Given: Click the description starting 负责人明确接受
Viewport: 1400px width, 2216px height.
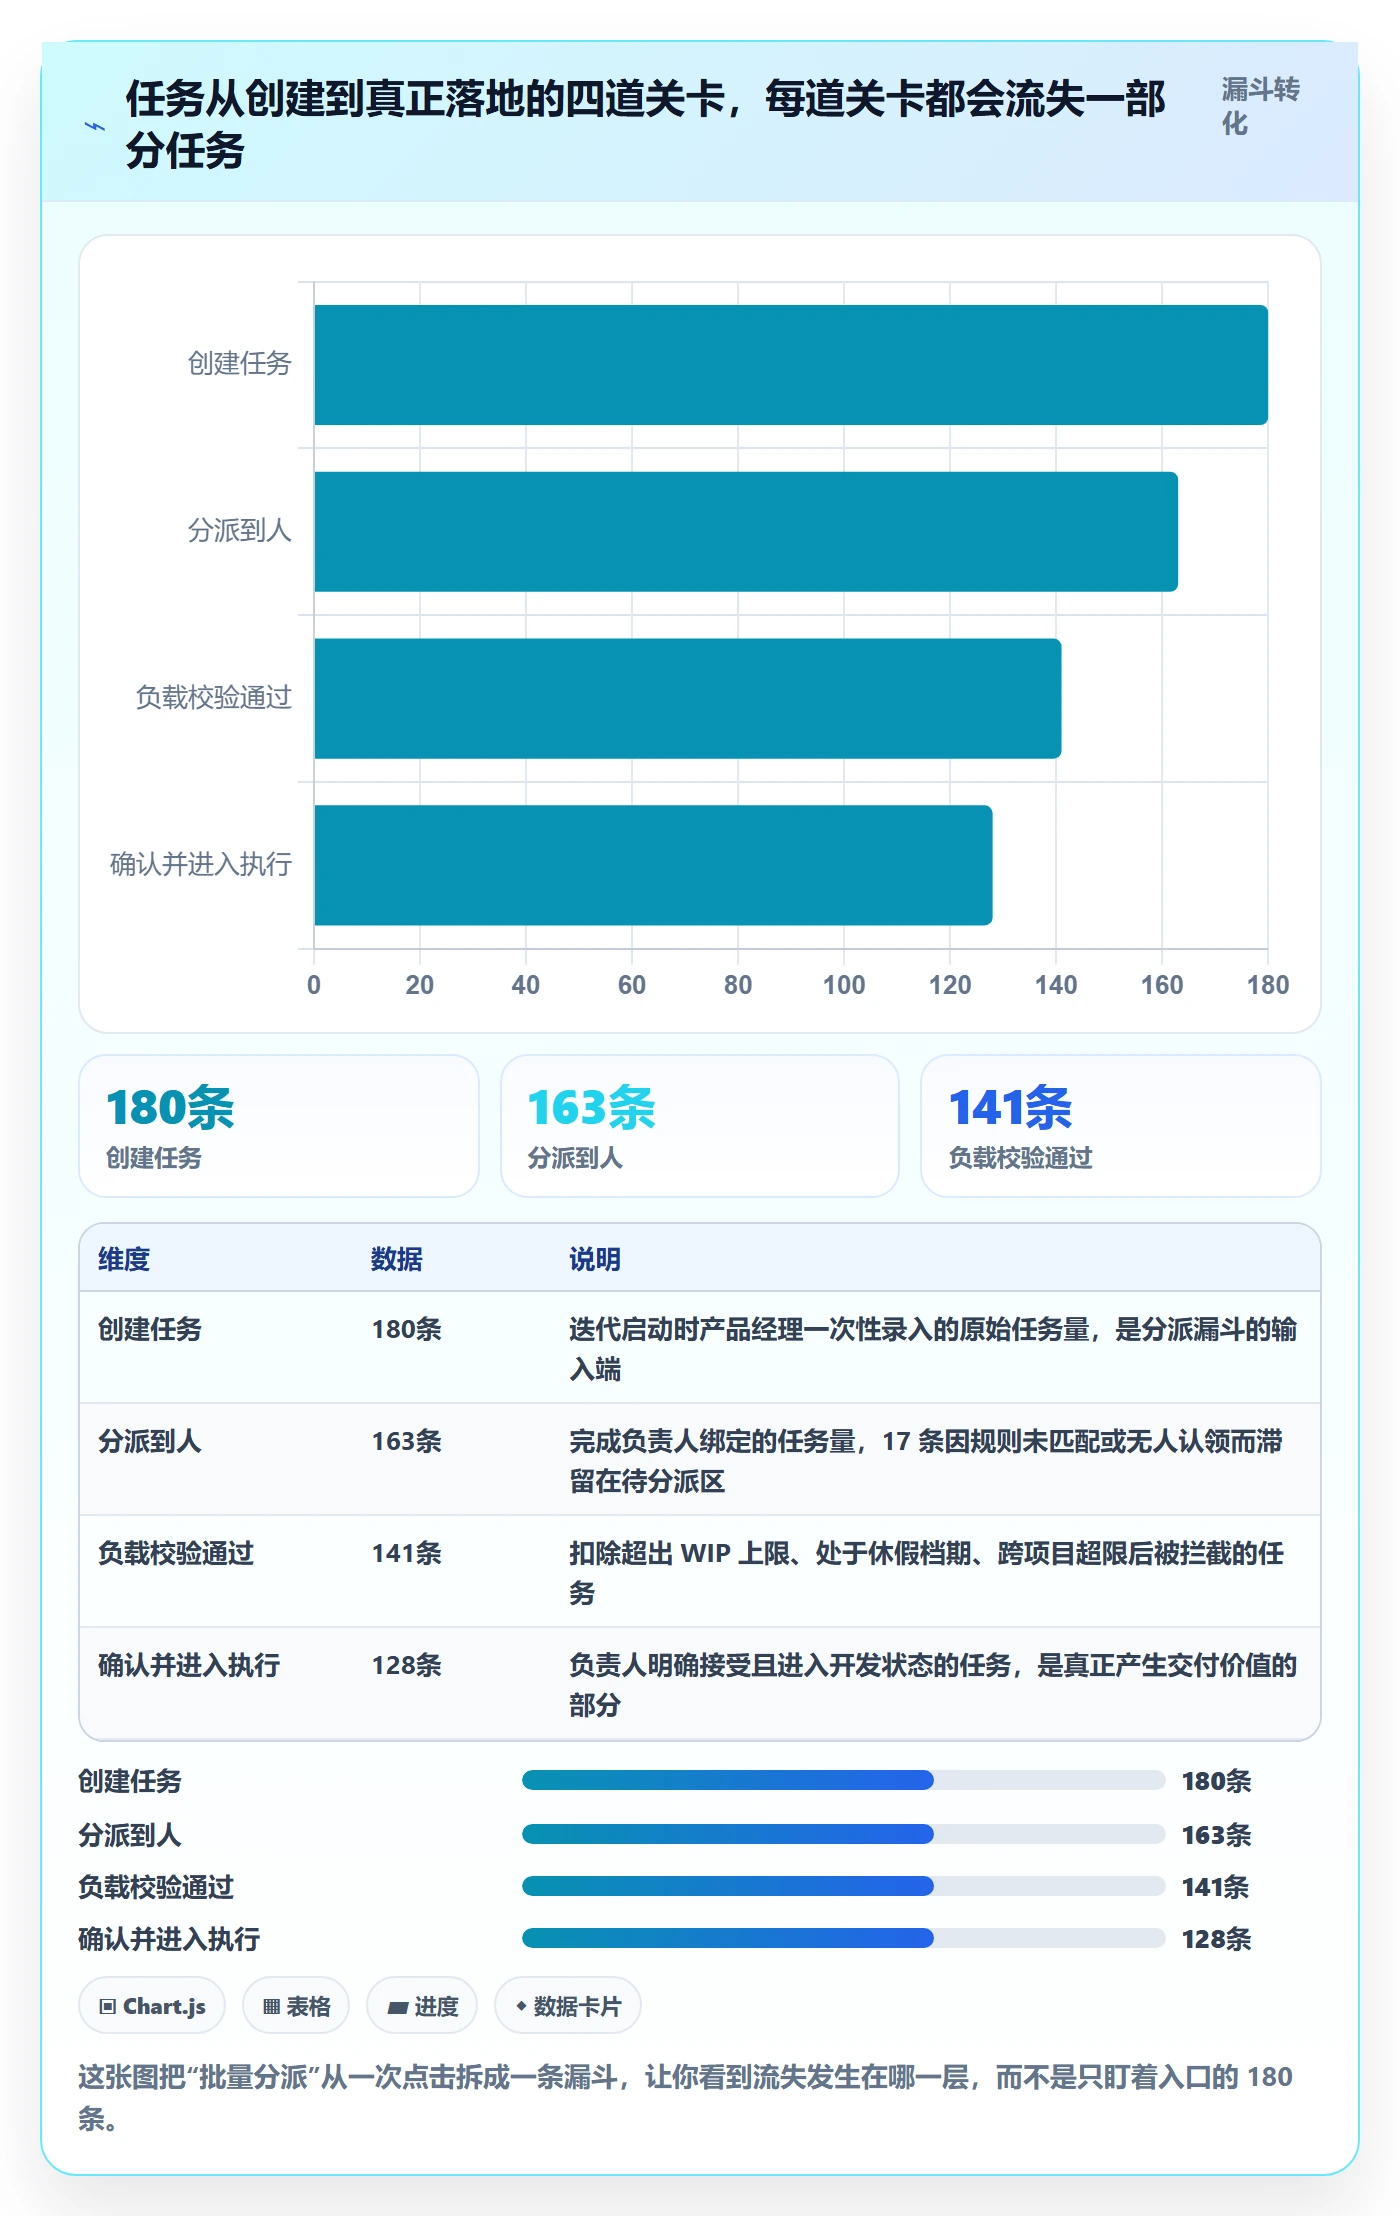Looking at the screenshot, I should pyautogui.click(x=933, y=1685).
